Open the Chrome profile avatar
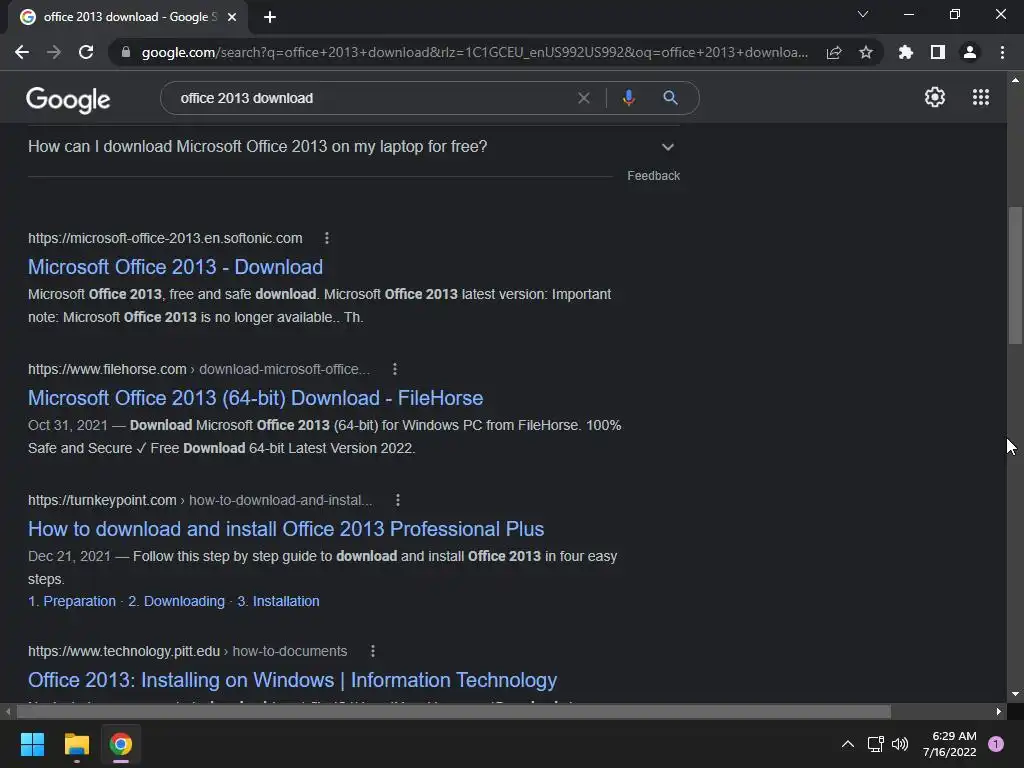Screen dimensions: 1024x768 970,52
